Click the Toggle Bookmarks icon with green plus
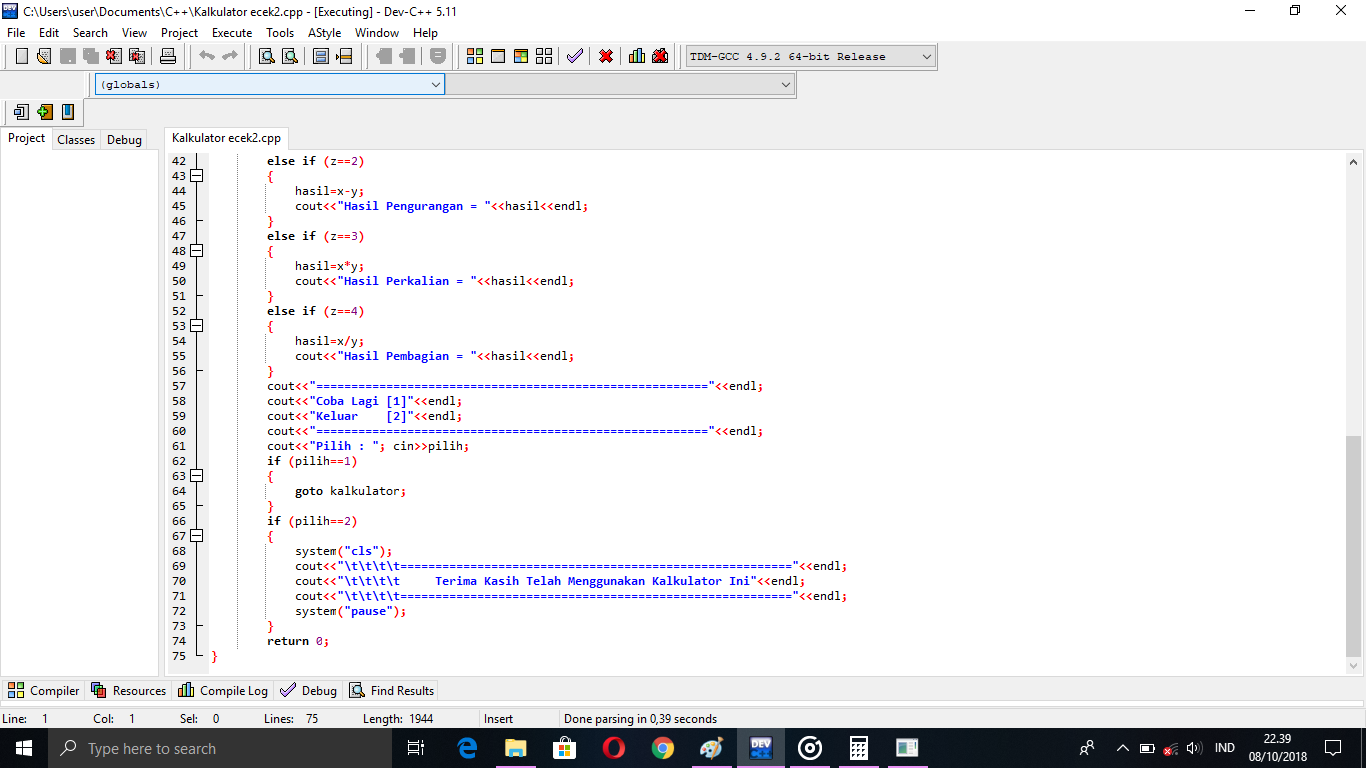Viewport: 1366px width, 768px height. click(x=44, y=112)
